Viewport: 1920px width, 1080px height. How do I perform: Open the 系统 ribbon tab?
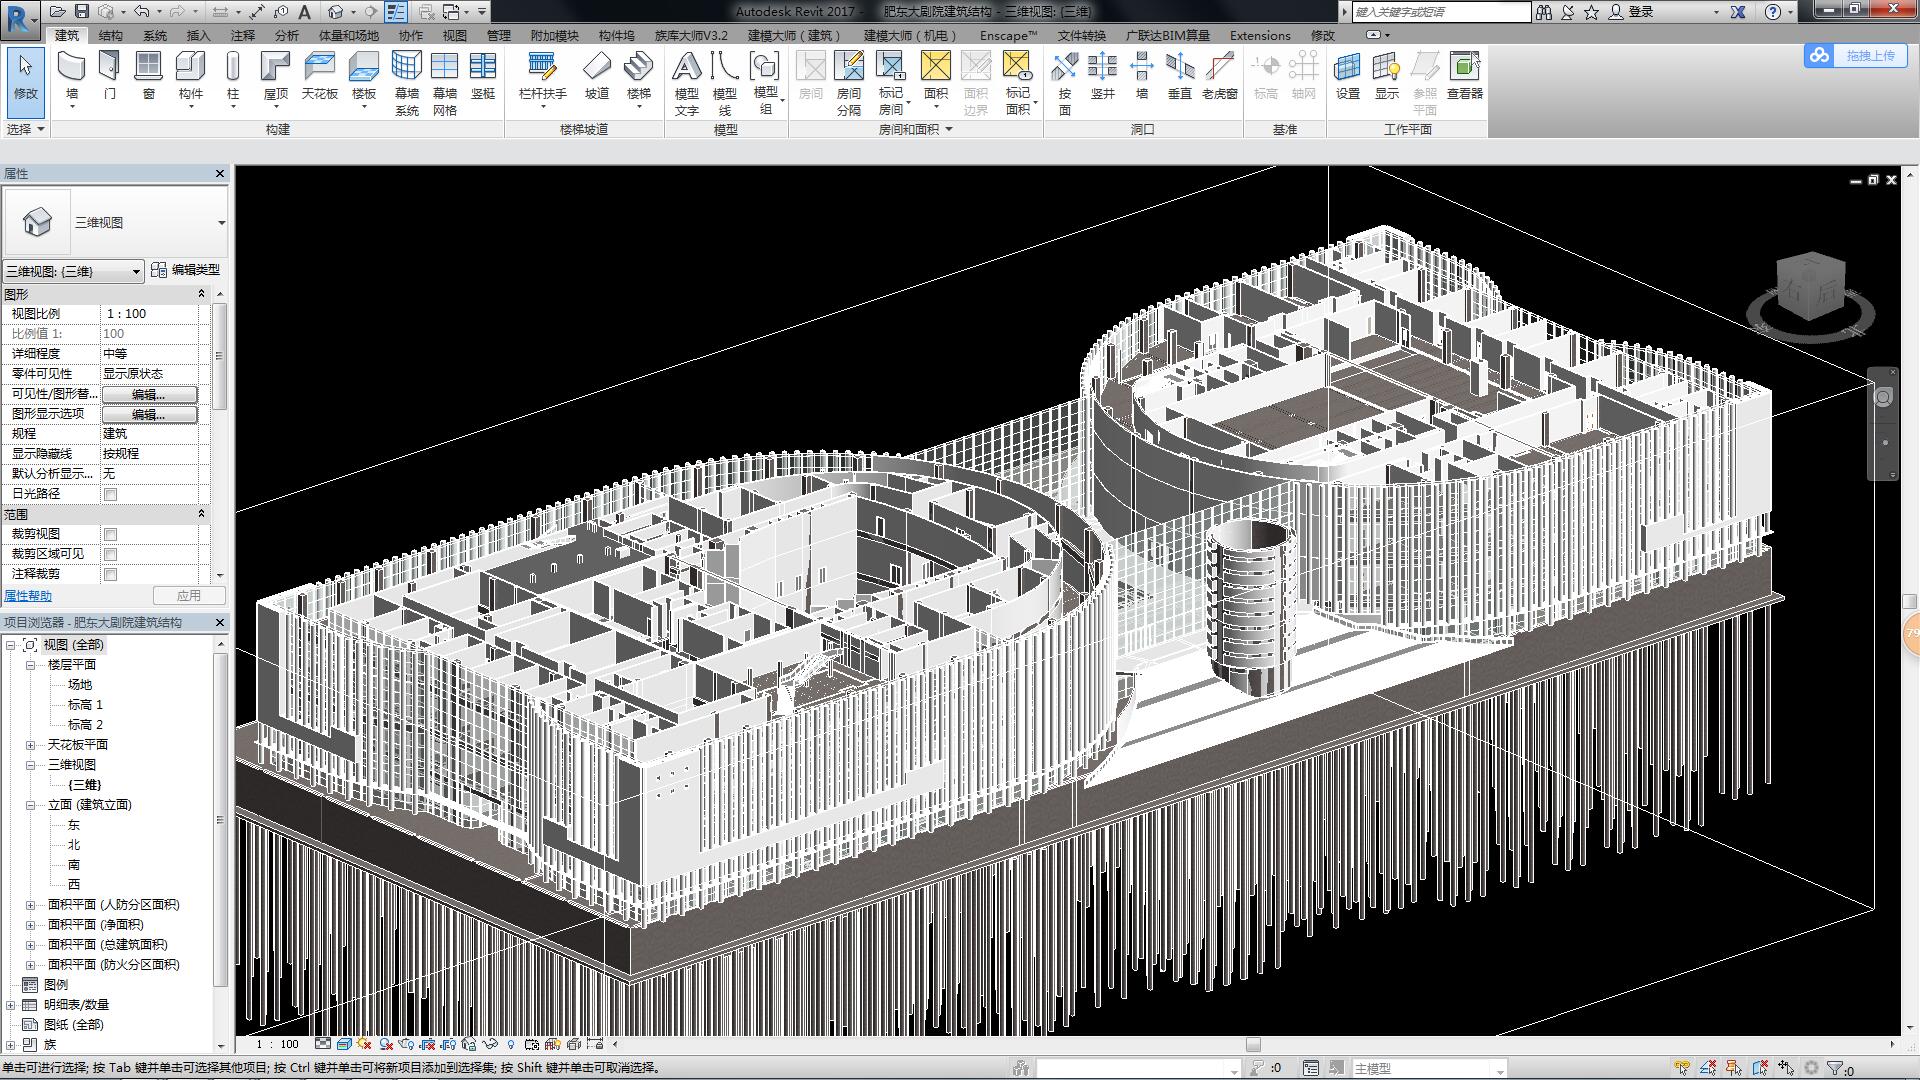155,35
